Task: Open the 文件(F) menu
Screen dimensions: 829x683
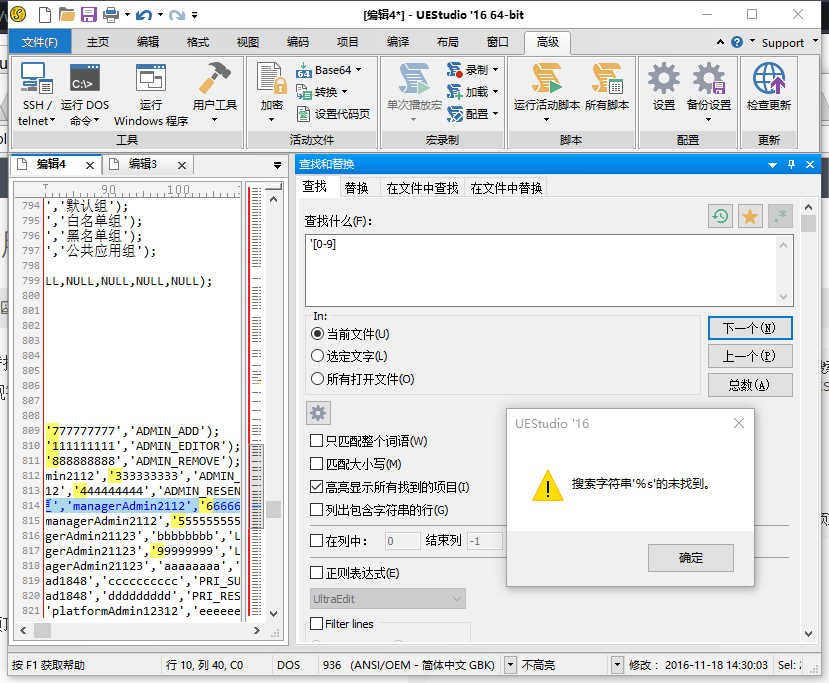Action: click(40, 42)
